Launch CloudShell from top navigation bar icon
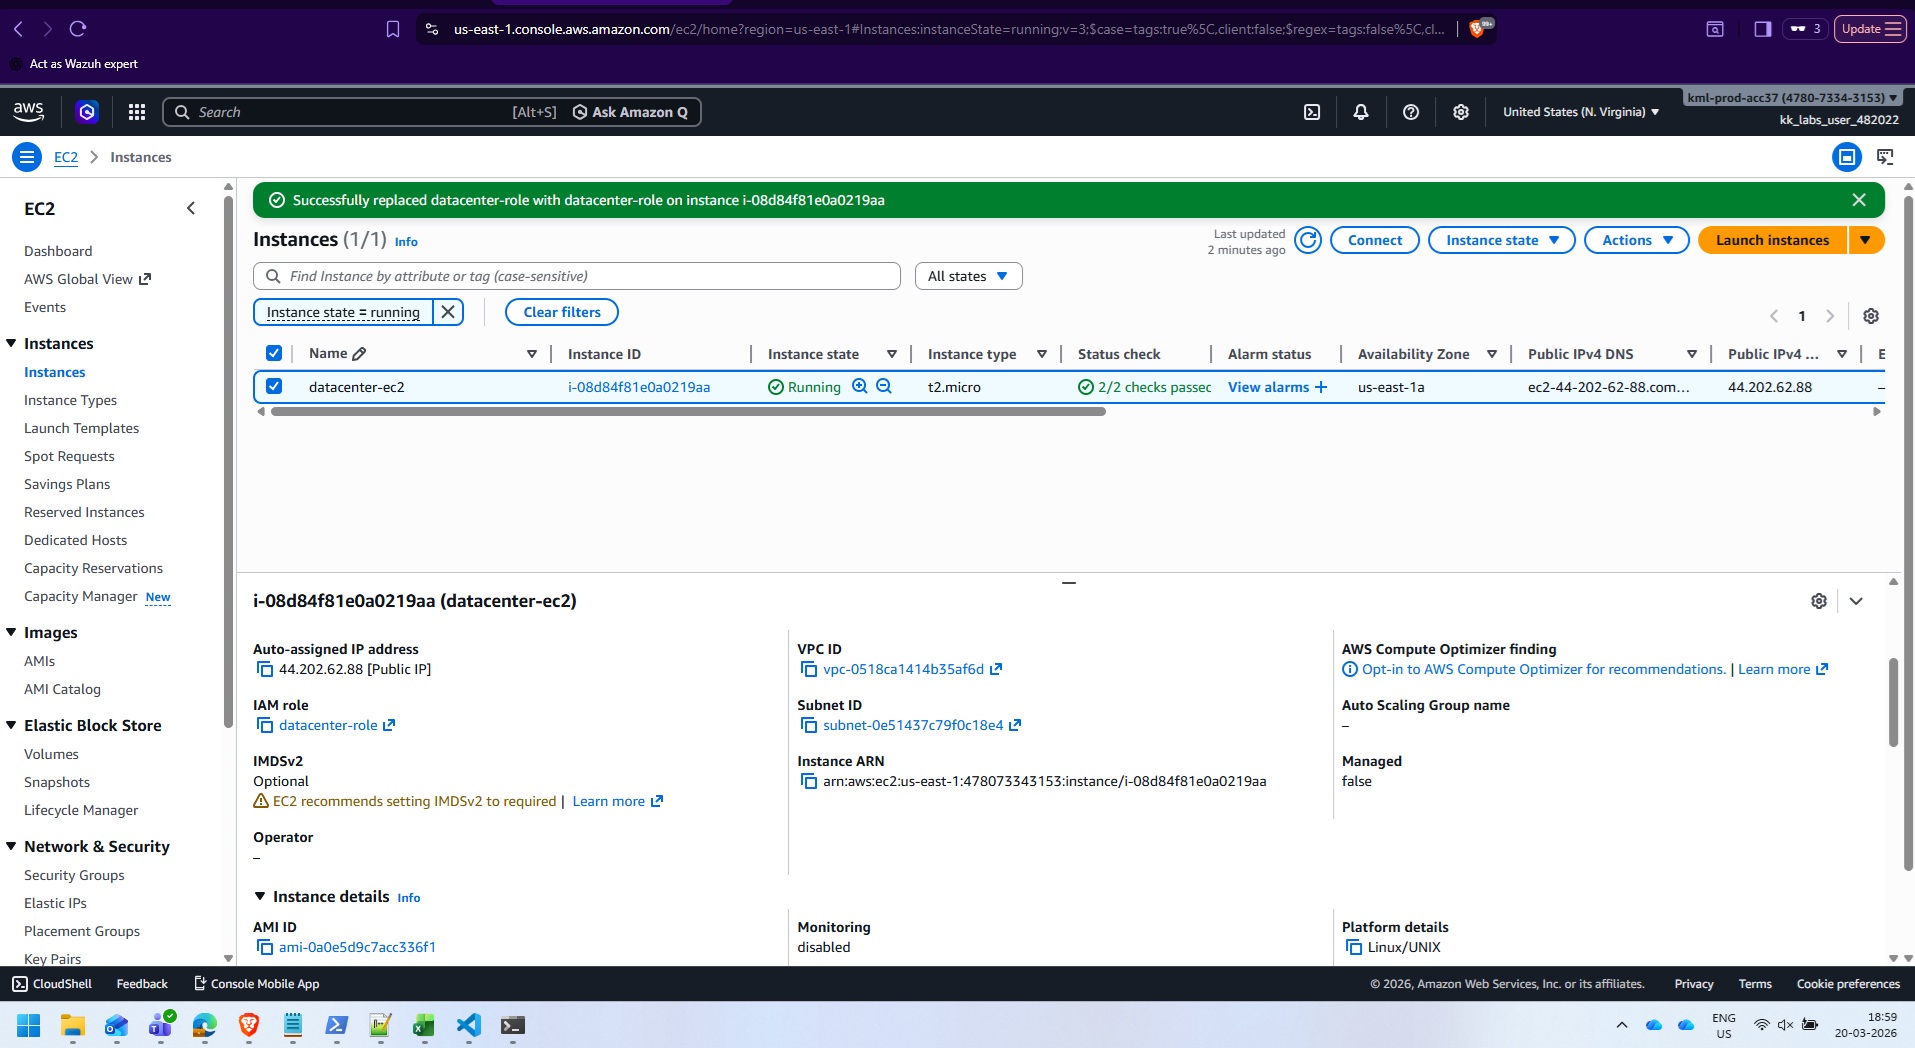This screenshot has height=1048, width=1915. point(1312,112)
